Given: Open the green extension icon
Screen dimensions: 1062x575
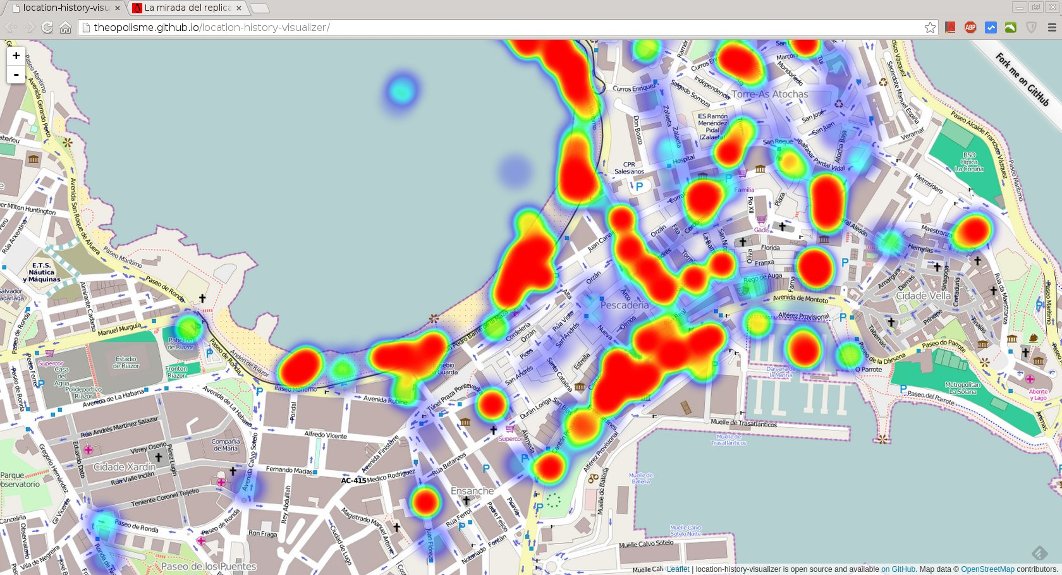Looking at the screenshot, I should coord(1011,27).
